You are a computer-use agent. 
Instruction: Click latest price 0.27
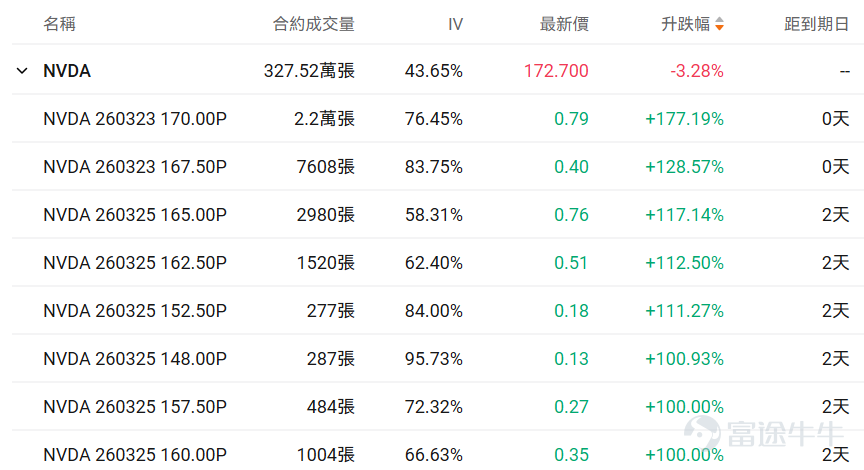[x=571, y=407]
